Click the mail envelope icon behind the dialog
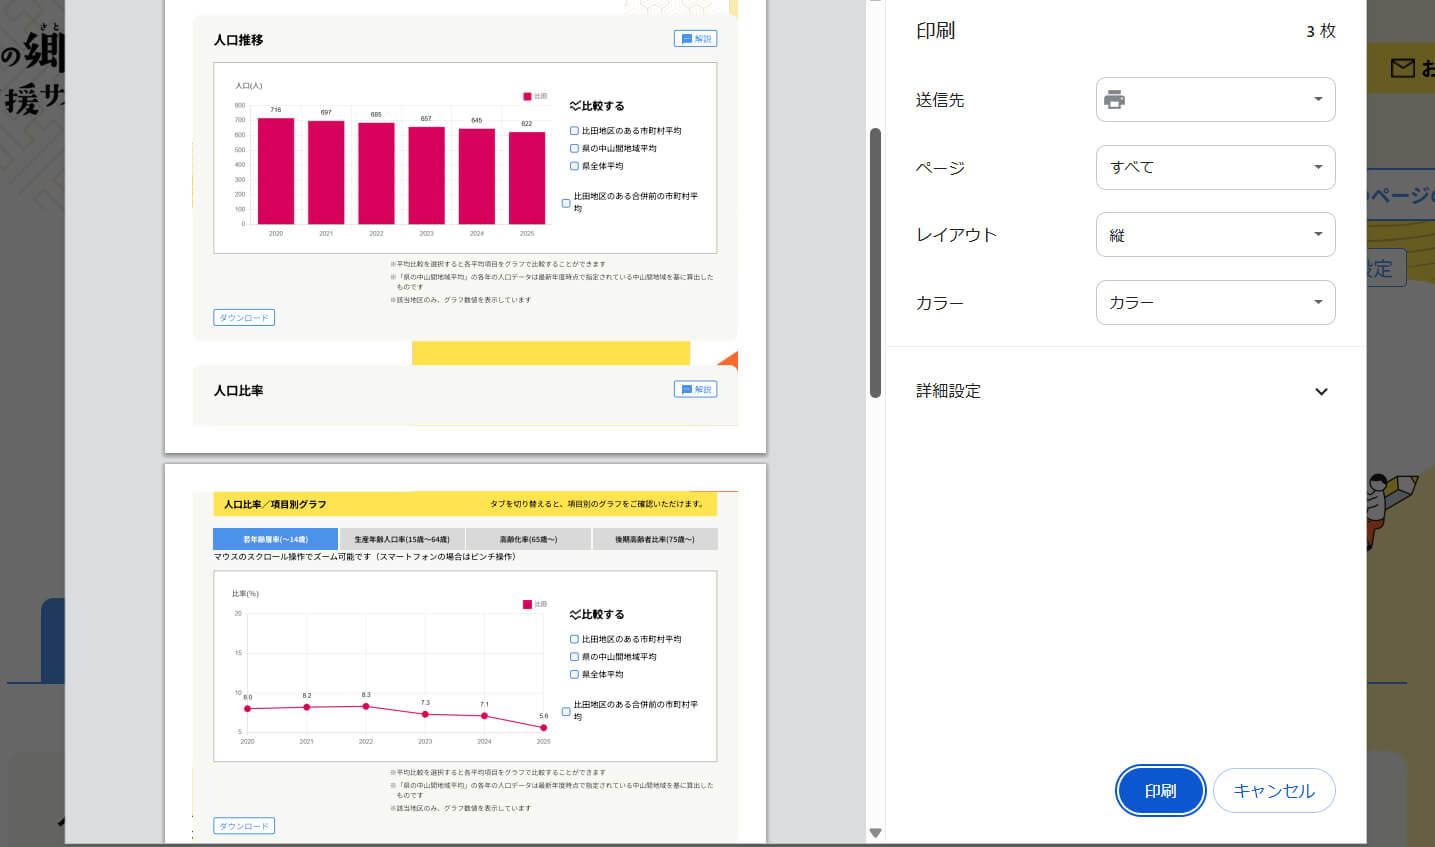 [1402, 68]
